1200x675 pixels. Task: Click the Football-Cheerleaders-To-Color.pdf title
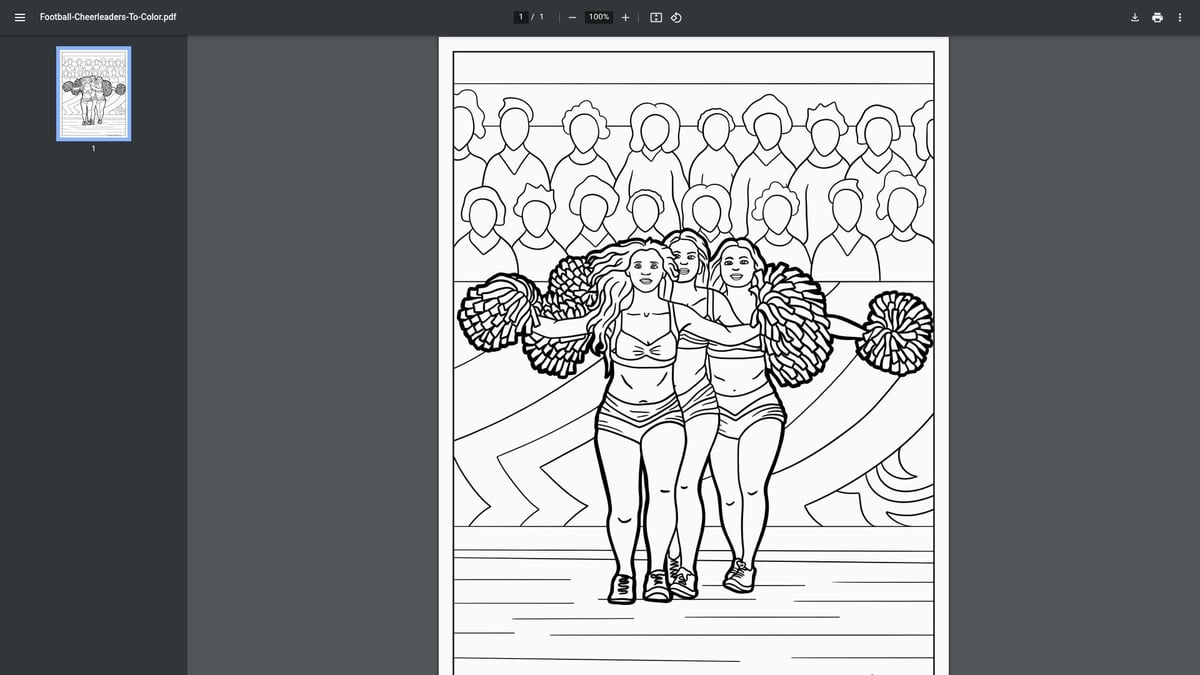(x=106, y=17)
